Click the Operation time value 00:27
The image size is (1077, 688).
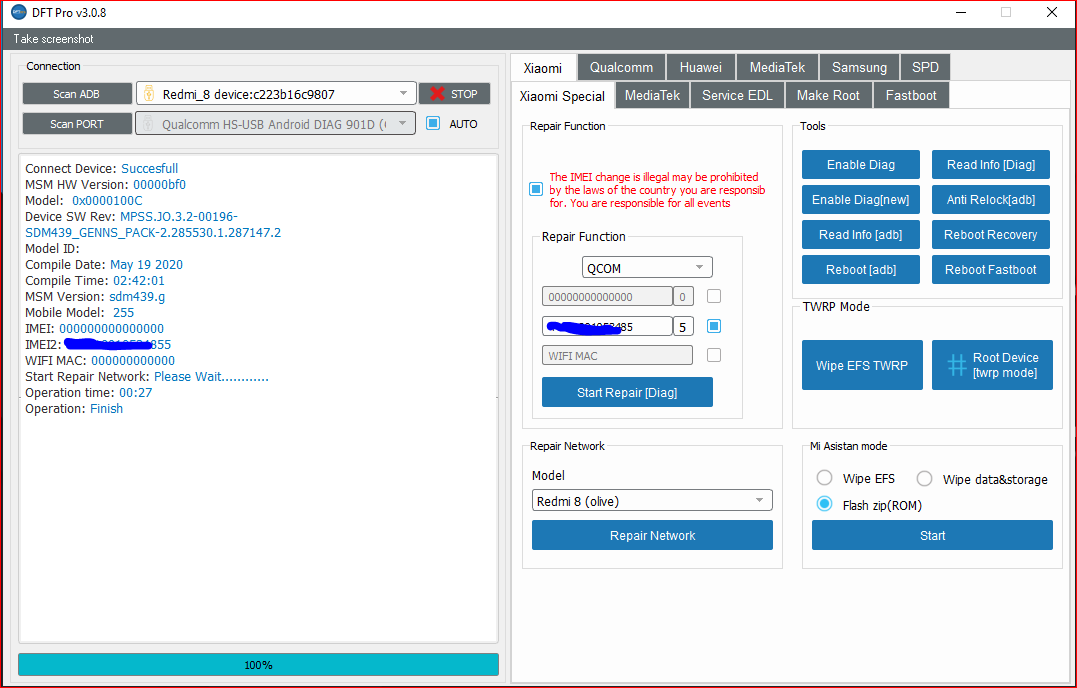[136, 393]
